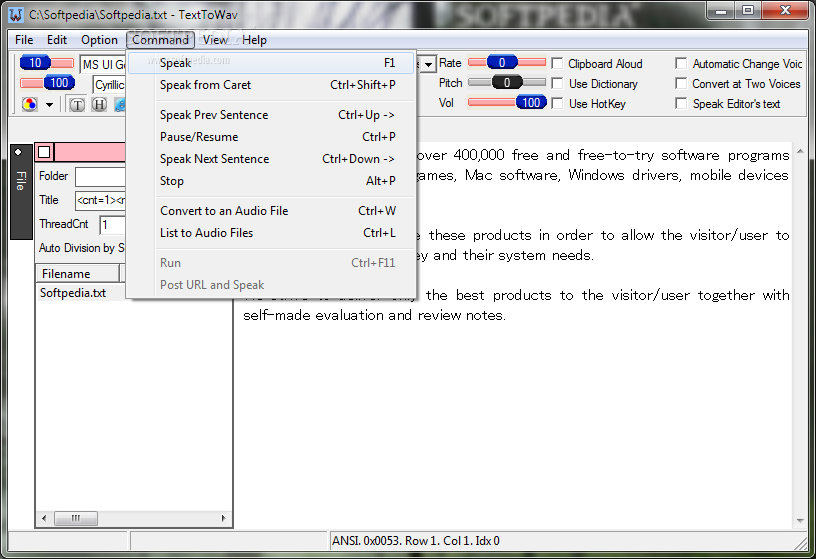Image resolution: width=816 pixels, height=559 pixels.
Task: Choose List to Audio Files
Action: click(271, 233)
